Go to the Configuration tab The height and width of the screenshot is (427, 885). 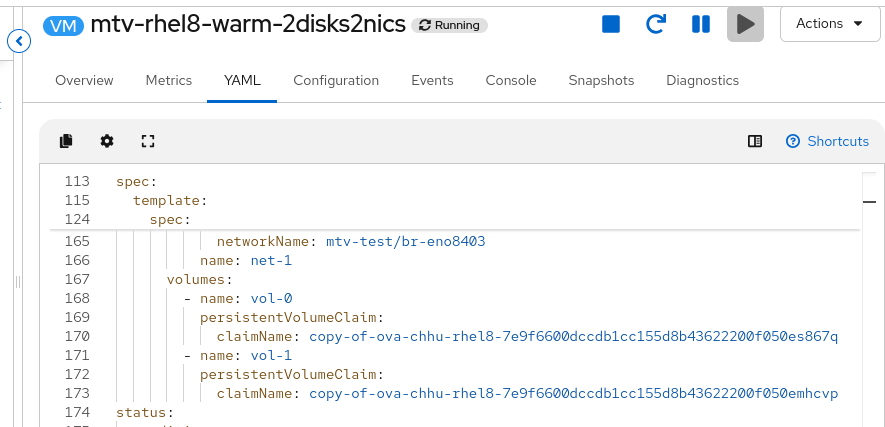point(336,80)
